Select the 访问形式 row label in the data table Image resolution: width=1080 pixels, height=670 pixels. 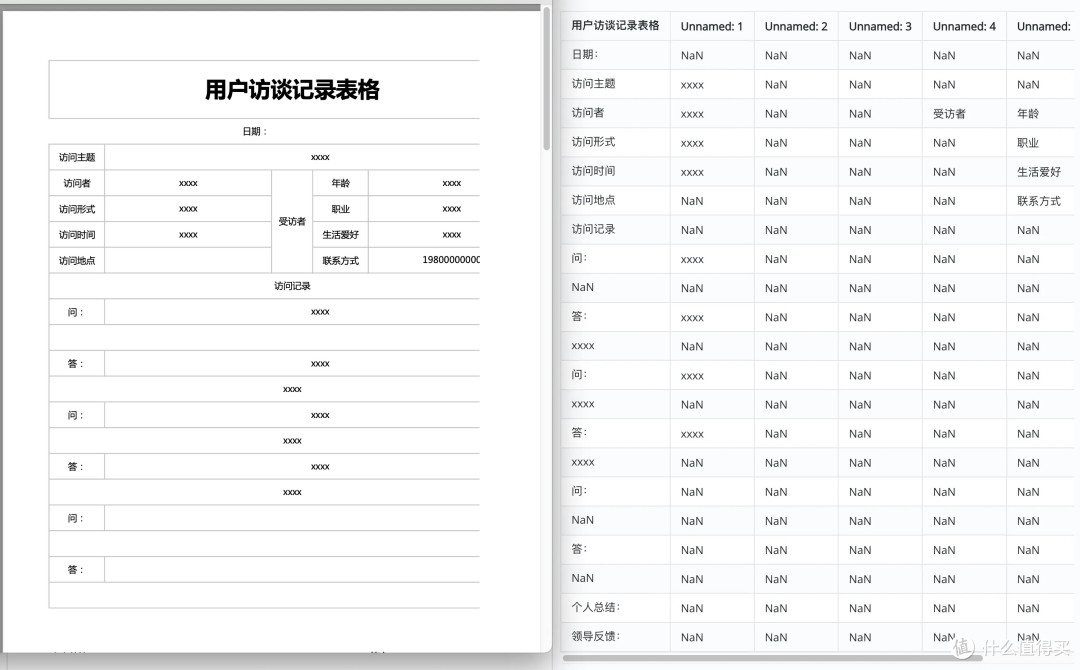[593, 142]
